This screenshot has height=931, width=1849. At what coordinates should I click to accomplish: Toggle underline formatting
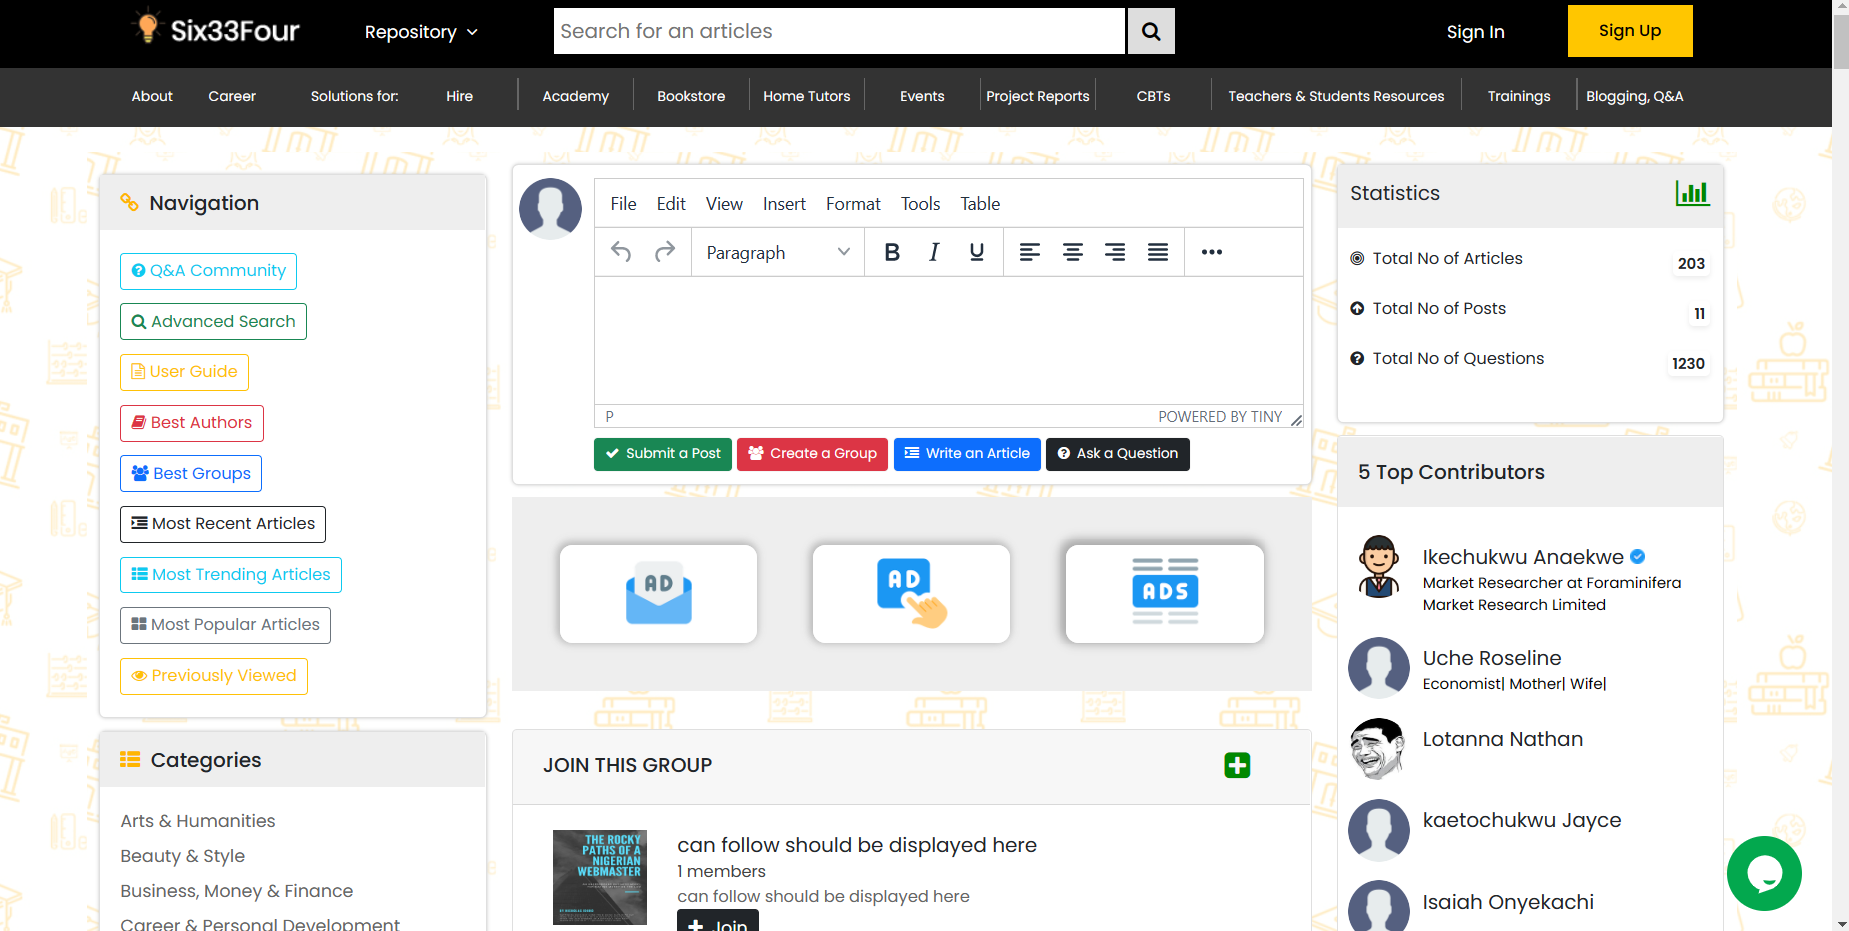(x=976, y=252)
